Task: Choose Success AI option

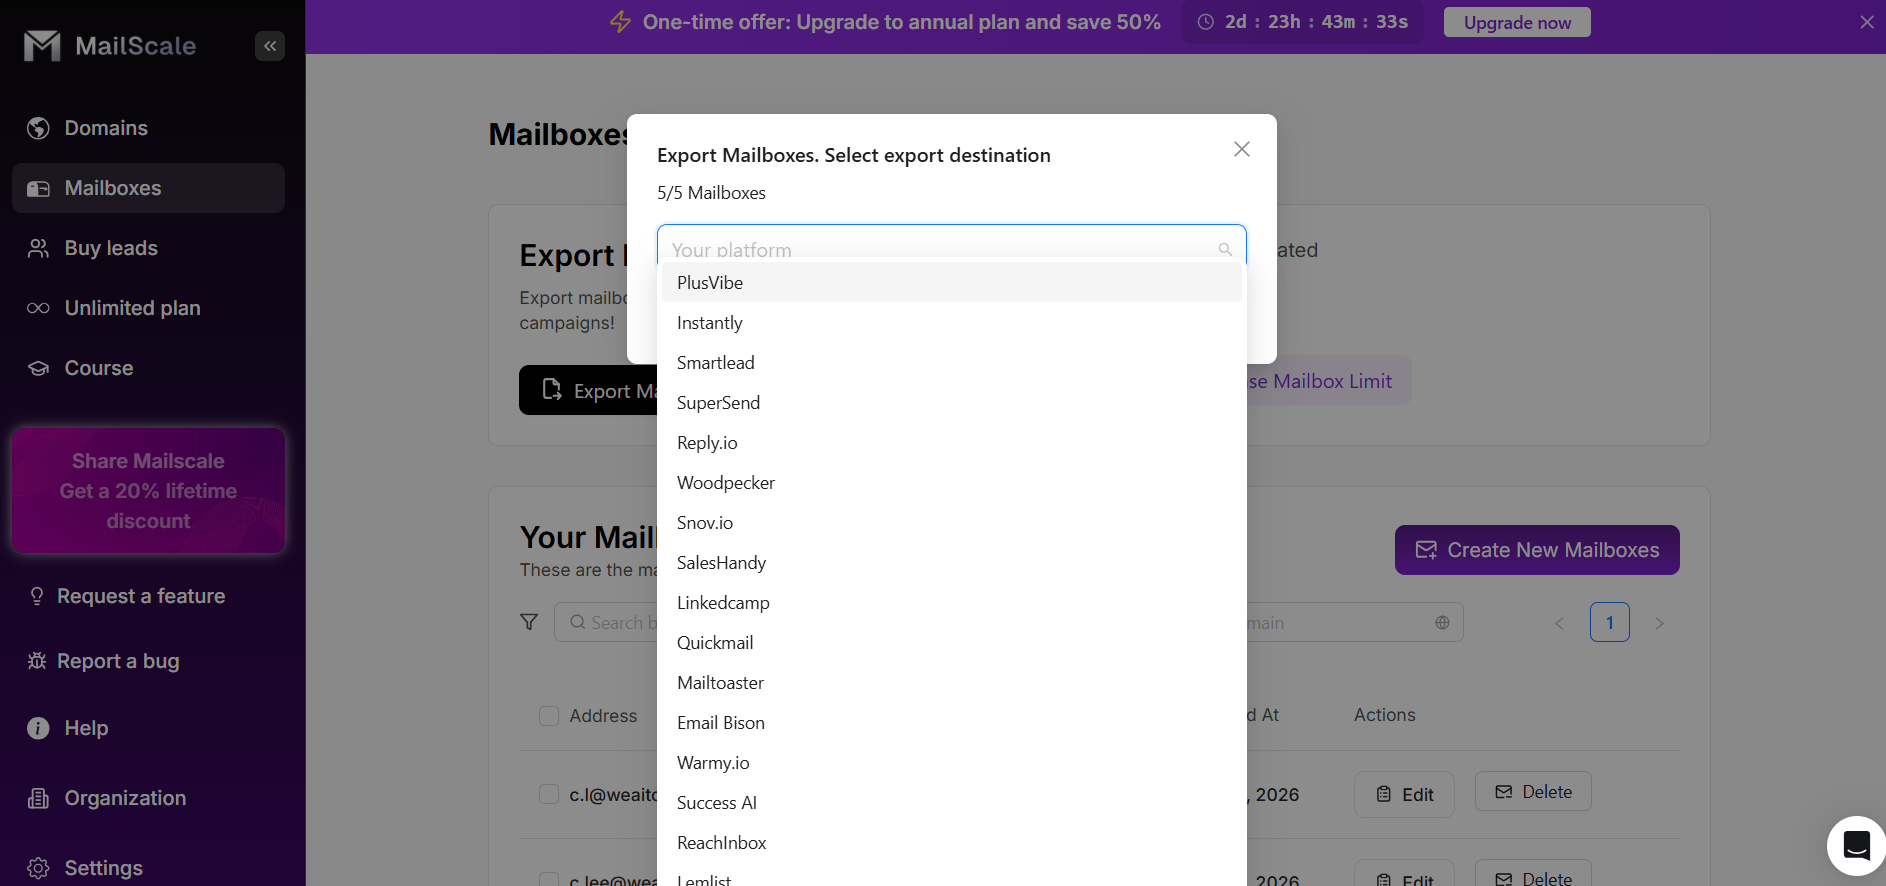Action: tap(952, 803)
